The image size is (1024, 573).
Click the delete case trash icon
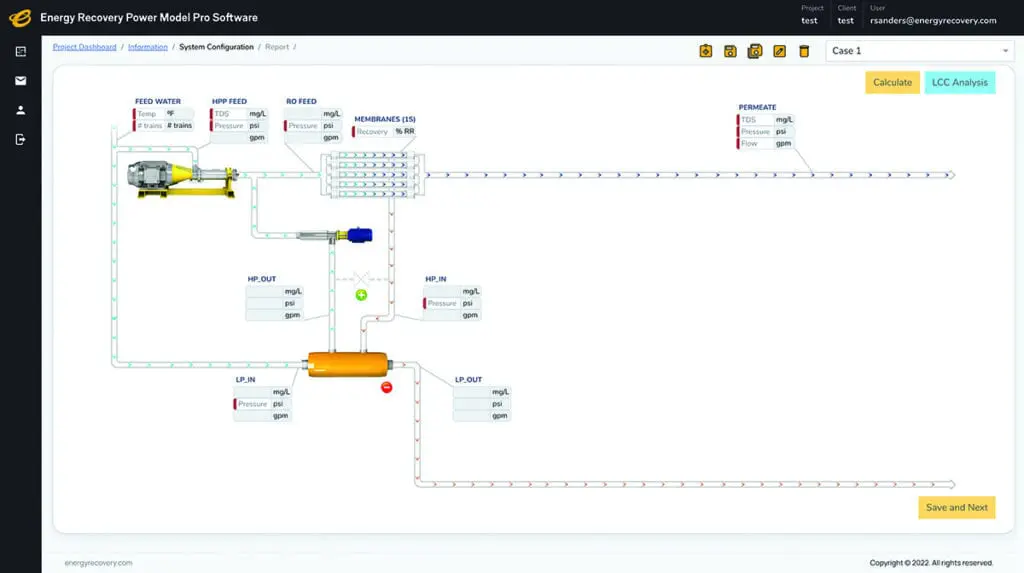[804, 51]
